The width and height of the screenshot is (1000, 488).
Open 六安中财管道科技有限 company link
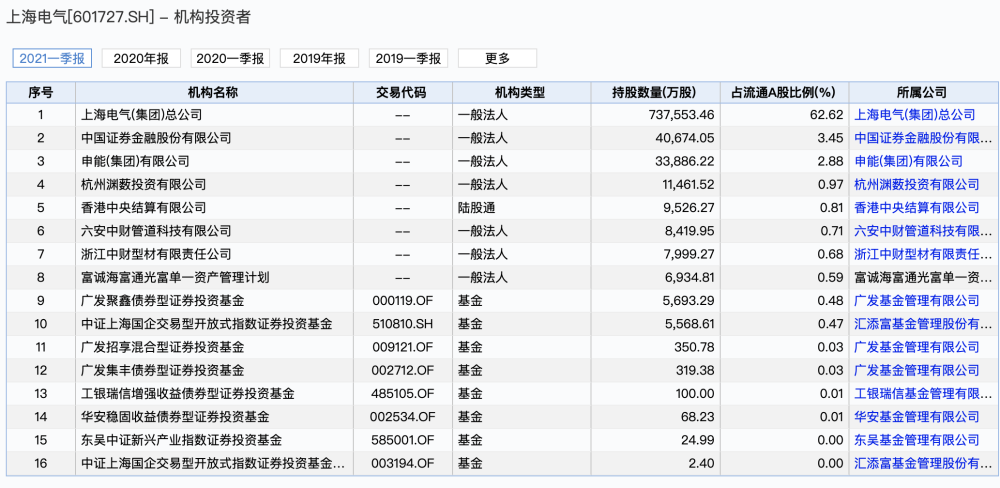point(923,231)
